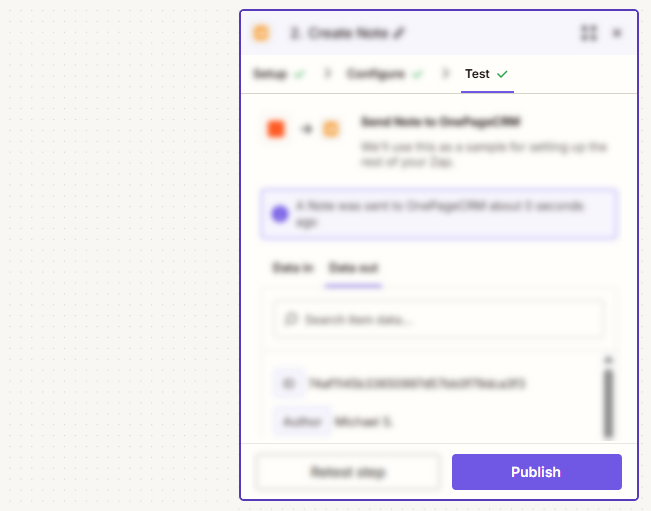651x511 pixels.
Task: Click chevron between Configure and Test
Action: (445, 73)
